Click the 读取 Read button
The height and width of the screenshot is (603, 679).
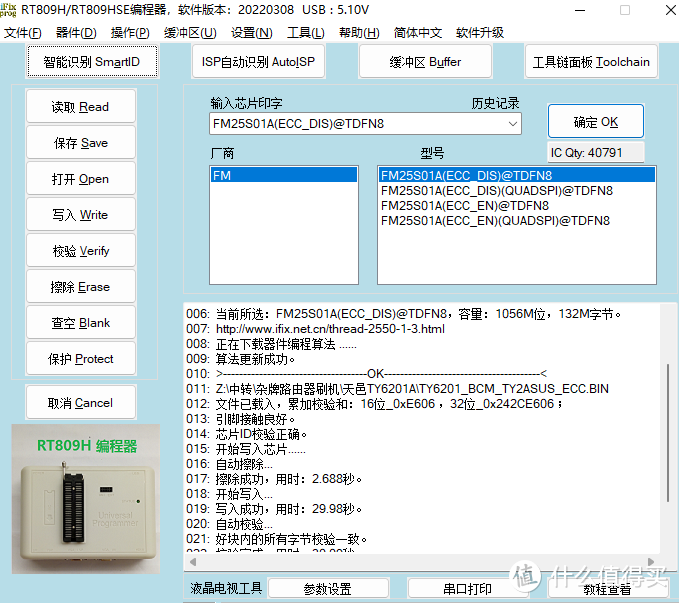pos(81,107)
